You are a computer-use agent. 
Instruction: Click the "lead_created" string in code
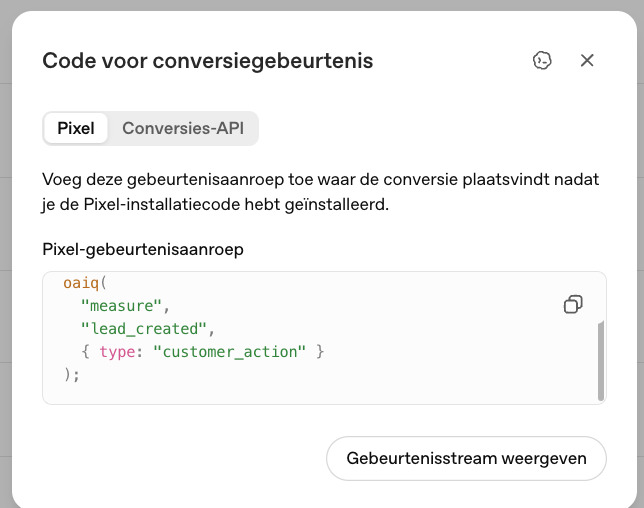coord(143,329)
